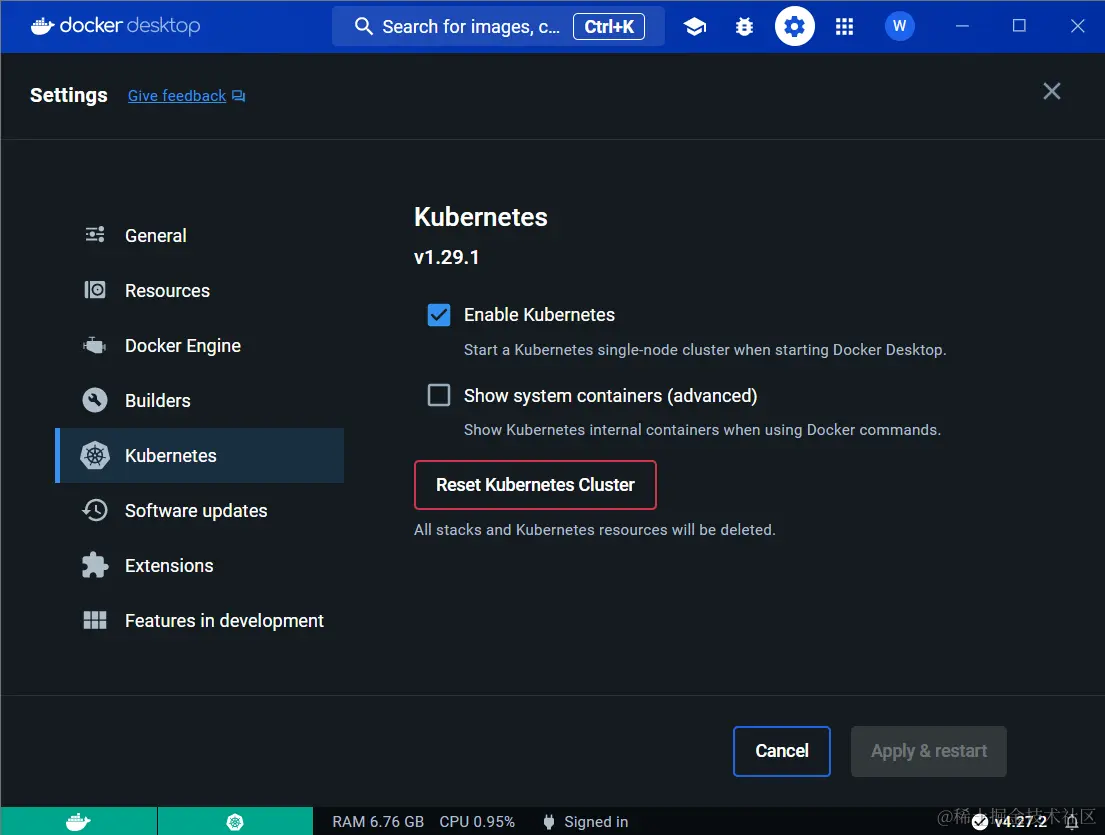Close the Settings panel with X

click(1051, 91)
